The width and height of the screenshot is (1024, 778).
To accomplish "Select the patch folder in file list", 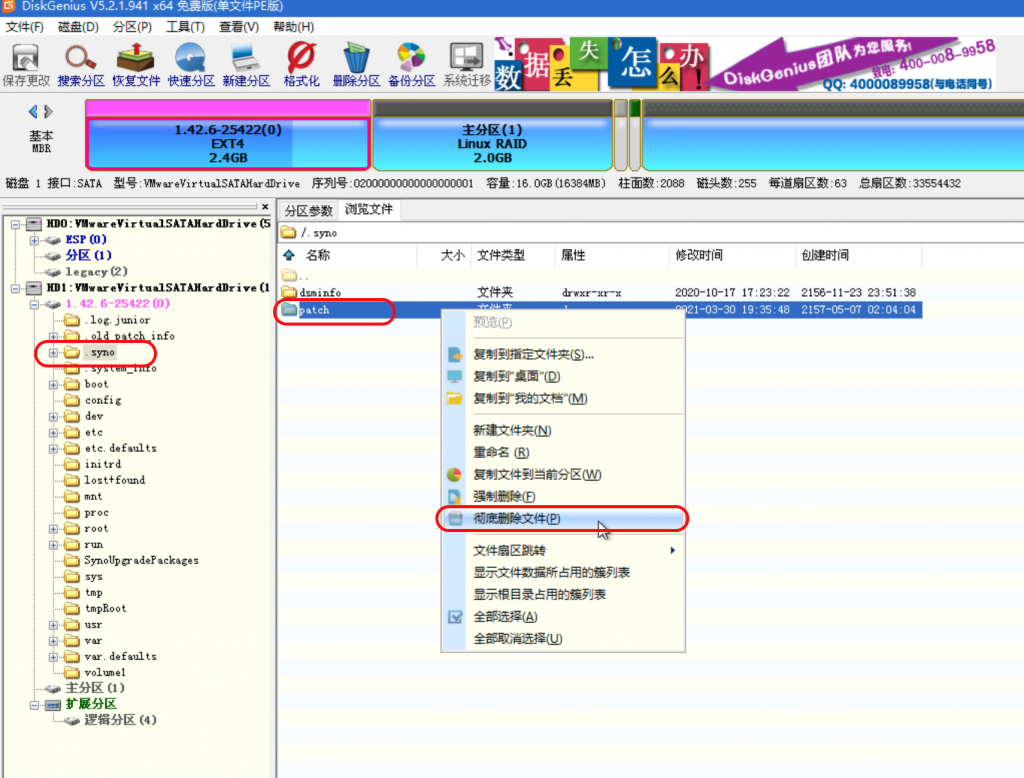I will (x=313, y=310).
